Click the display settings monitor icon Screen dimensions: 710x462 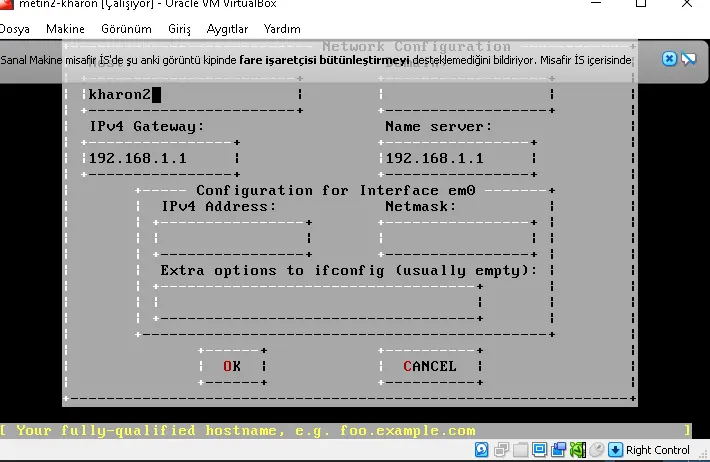pos(539,450)
